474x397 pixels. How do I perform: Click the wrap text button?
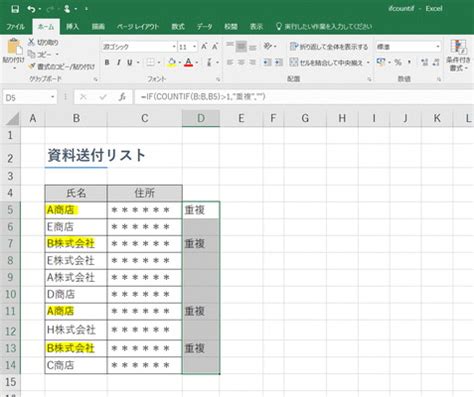329,47
